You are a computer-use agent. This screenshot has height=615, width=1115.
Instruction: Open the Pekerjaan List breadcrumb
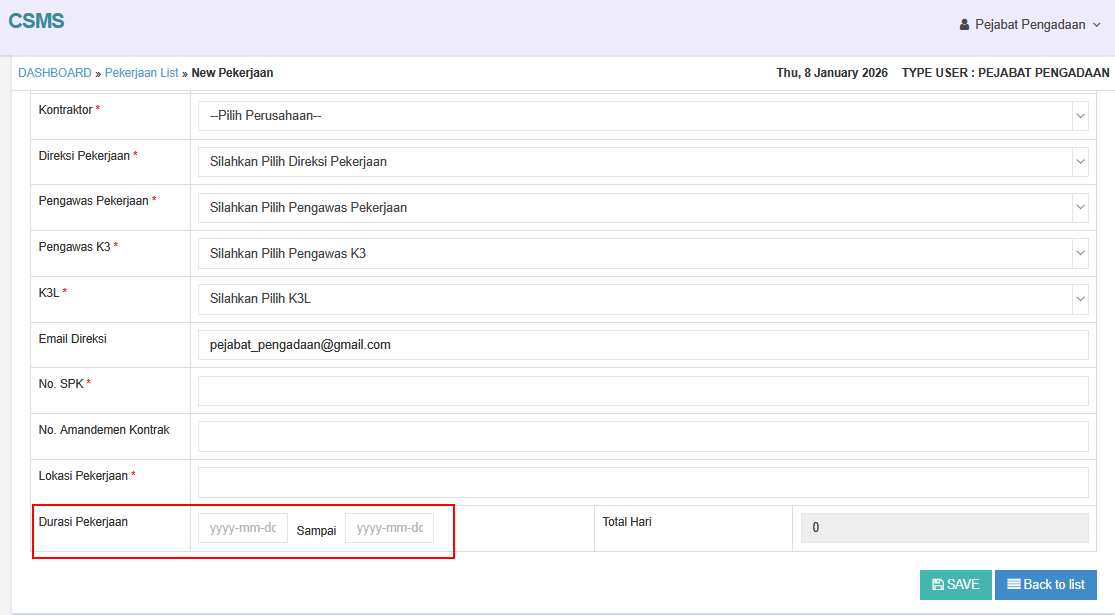(141, 73)
